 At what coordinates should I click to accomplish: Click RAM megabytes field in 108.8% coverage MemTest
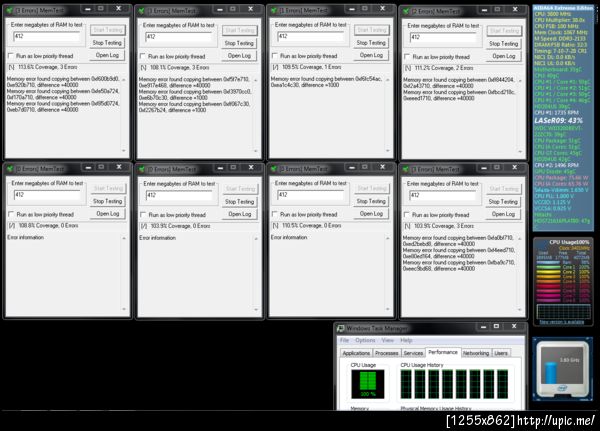(x=47, y=195)
